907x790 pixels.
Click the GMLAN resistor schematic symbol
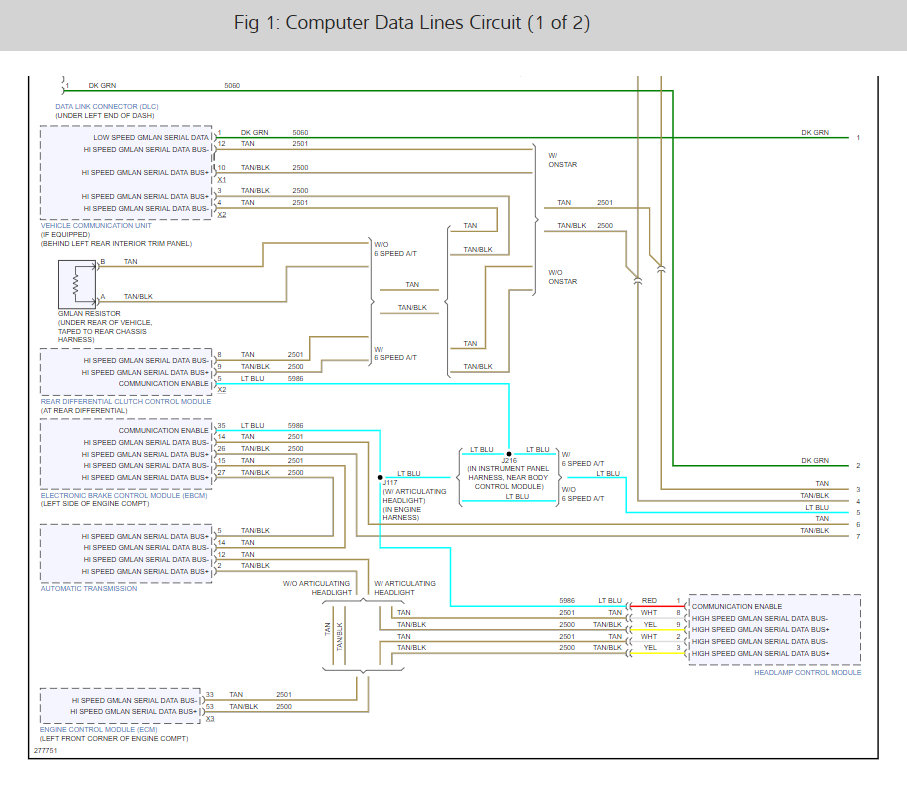pyautogui.click(x=77, y=284)
